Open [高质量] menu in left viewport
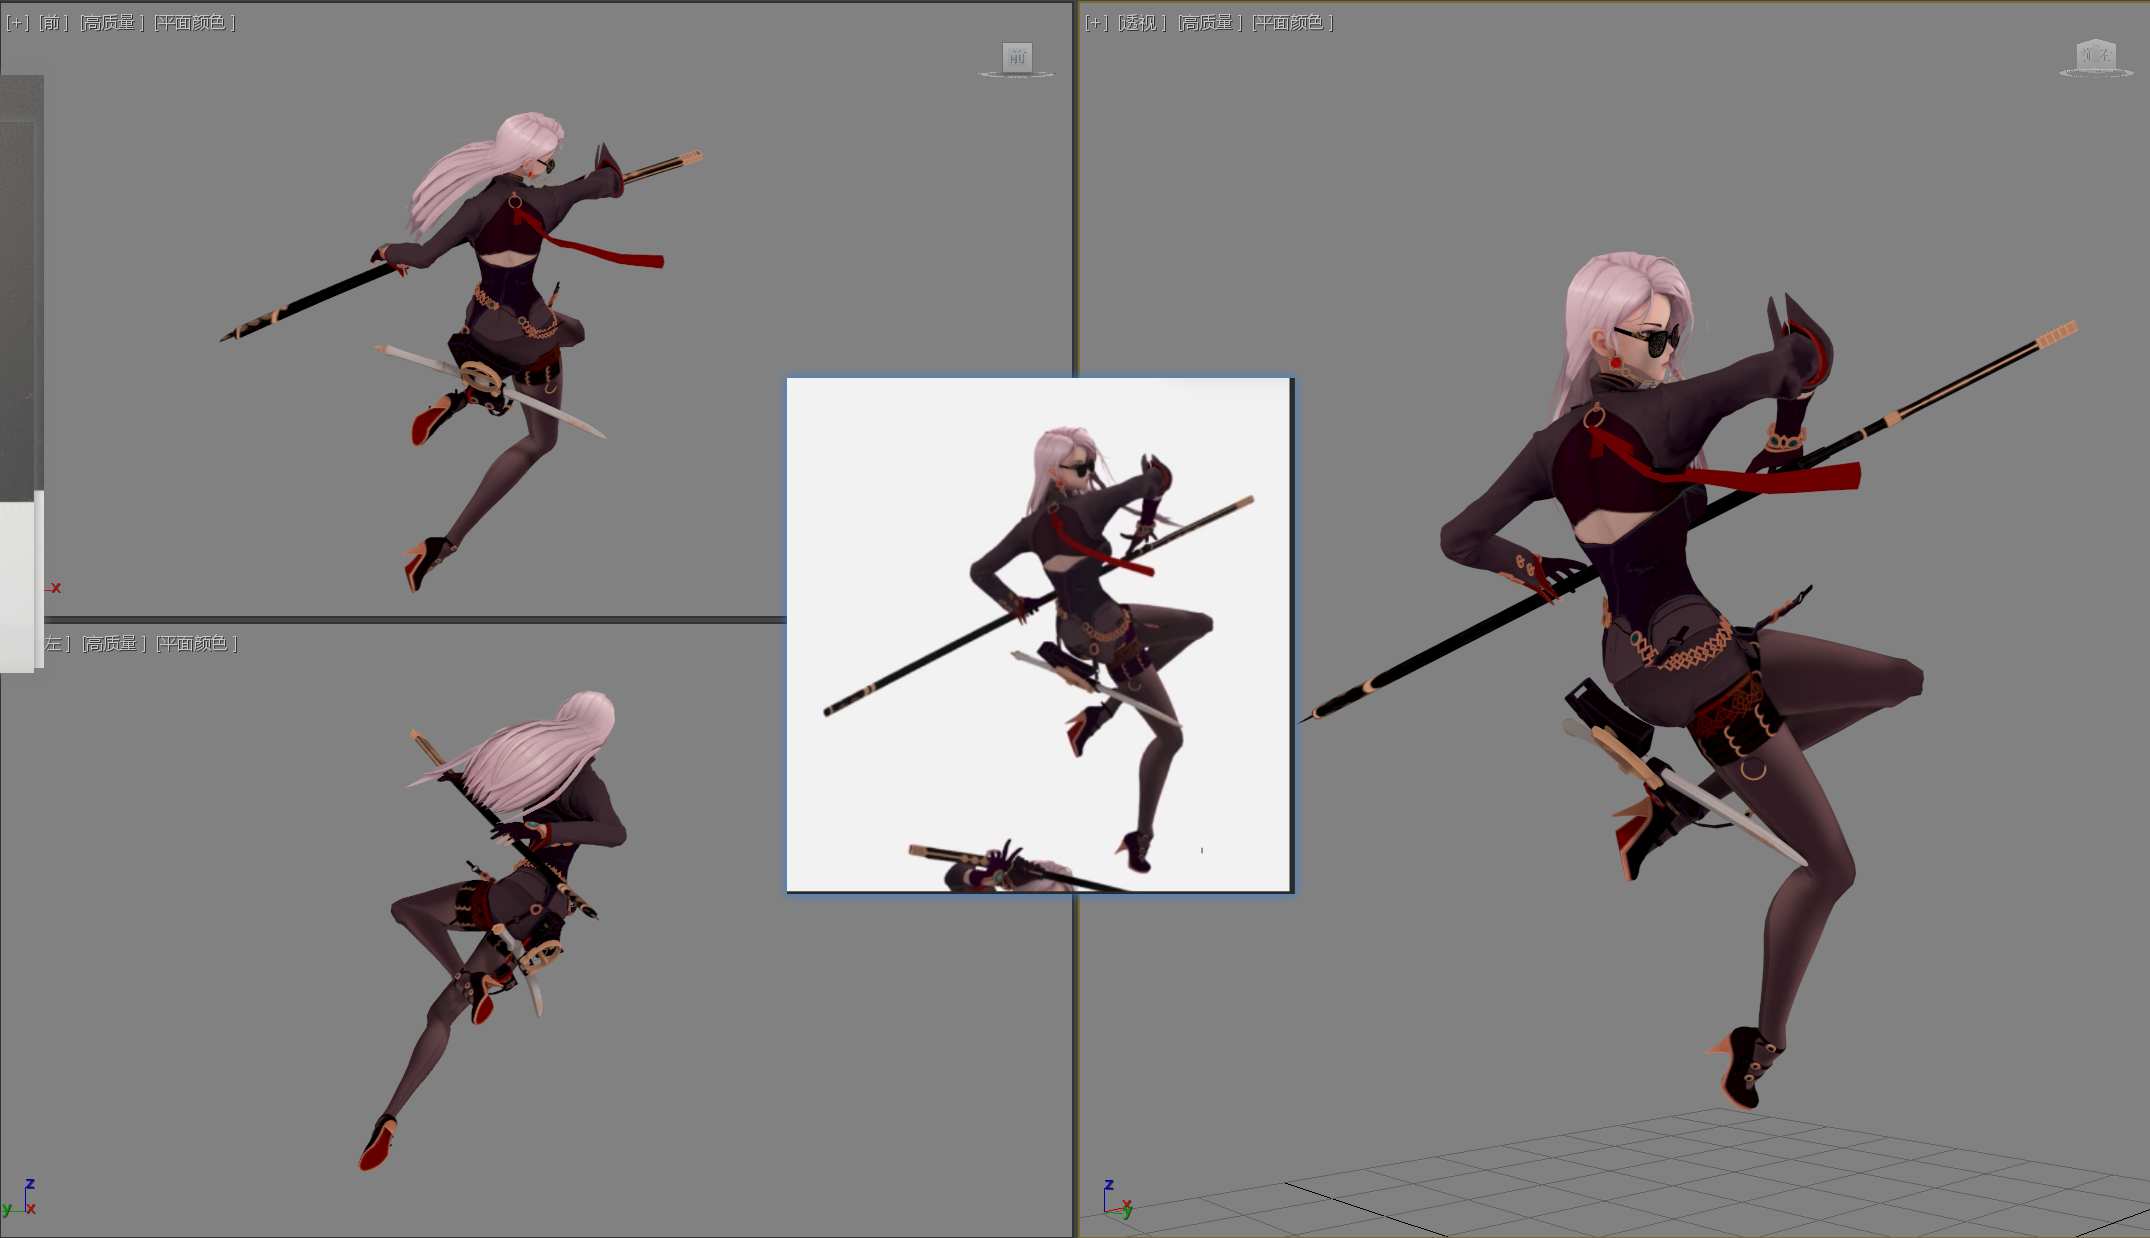This screenshot has height=1238, width=2150. coord(113,644)
